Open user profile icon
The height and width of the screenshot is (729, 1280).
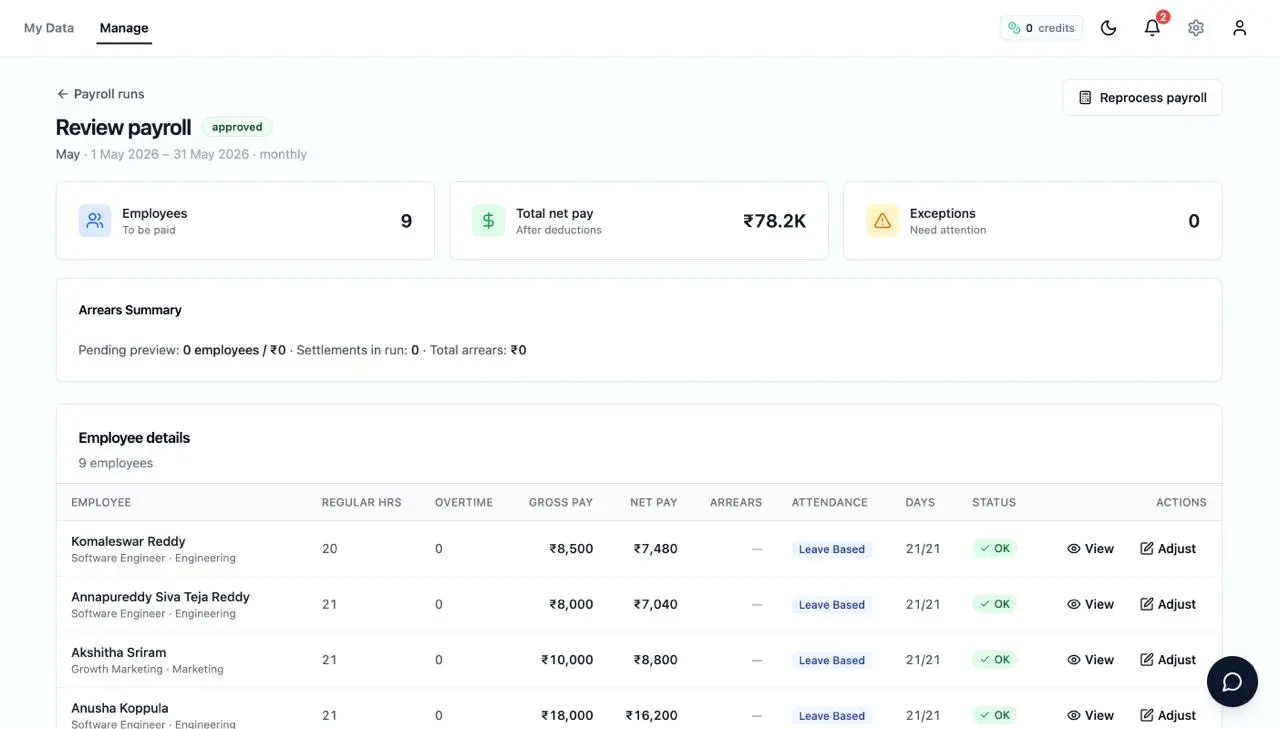click(x=1240, y=28)
